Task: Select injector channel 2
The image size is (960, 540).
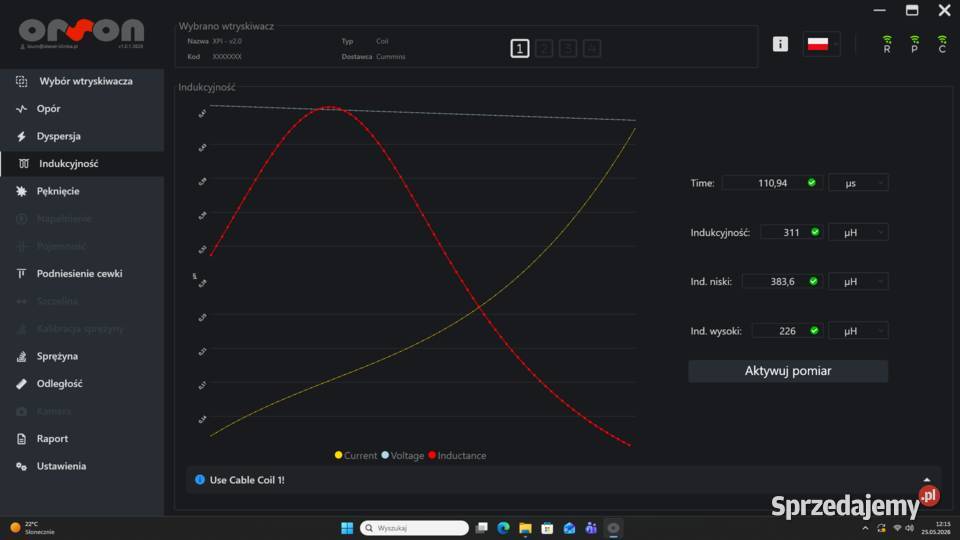Action: coord(544,48)
